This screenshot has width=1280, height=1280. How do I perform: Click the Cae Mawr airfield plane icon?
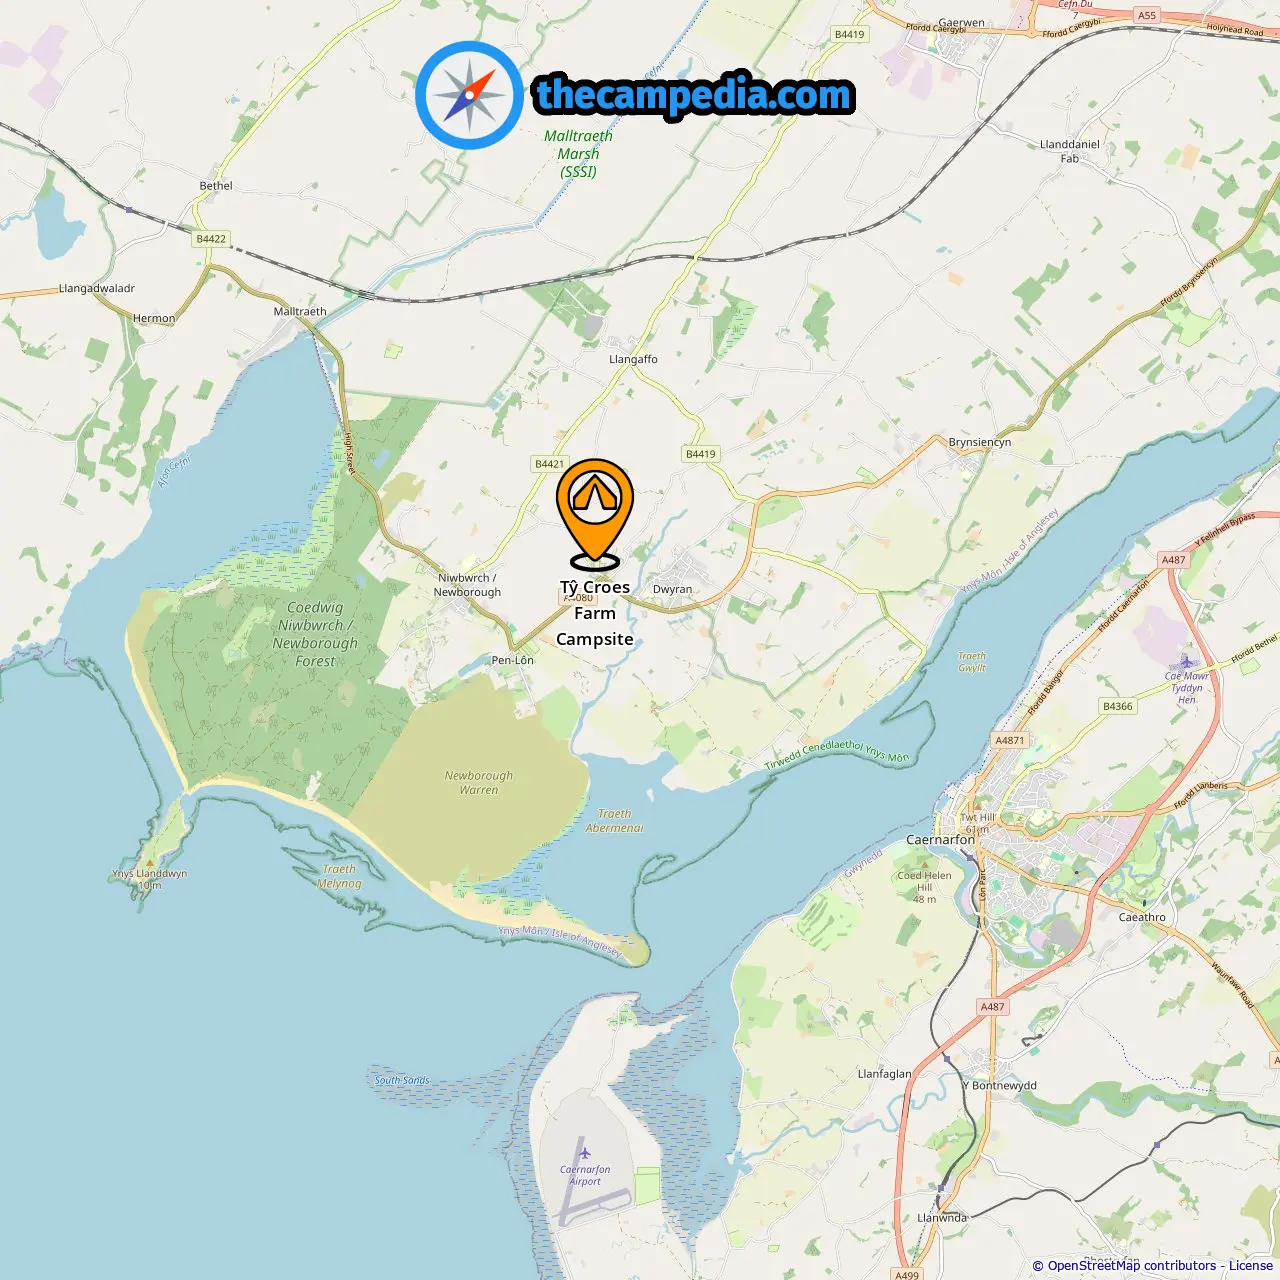pos(1186,662)
